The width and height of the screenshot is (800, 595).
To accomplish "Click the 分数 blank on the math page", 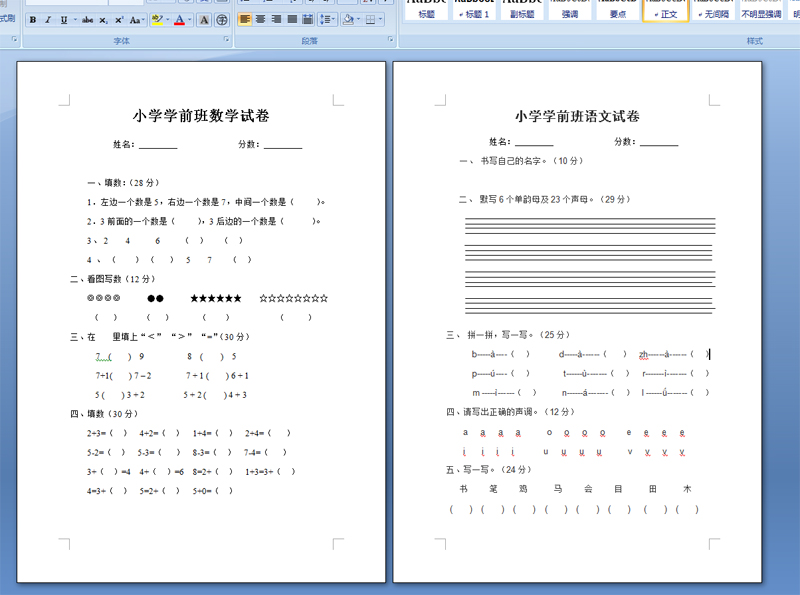I will tap(283, 145).
